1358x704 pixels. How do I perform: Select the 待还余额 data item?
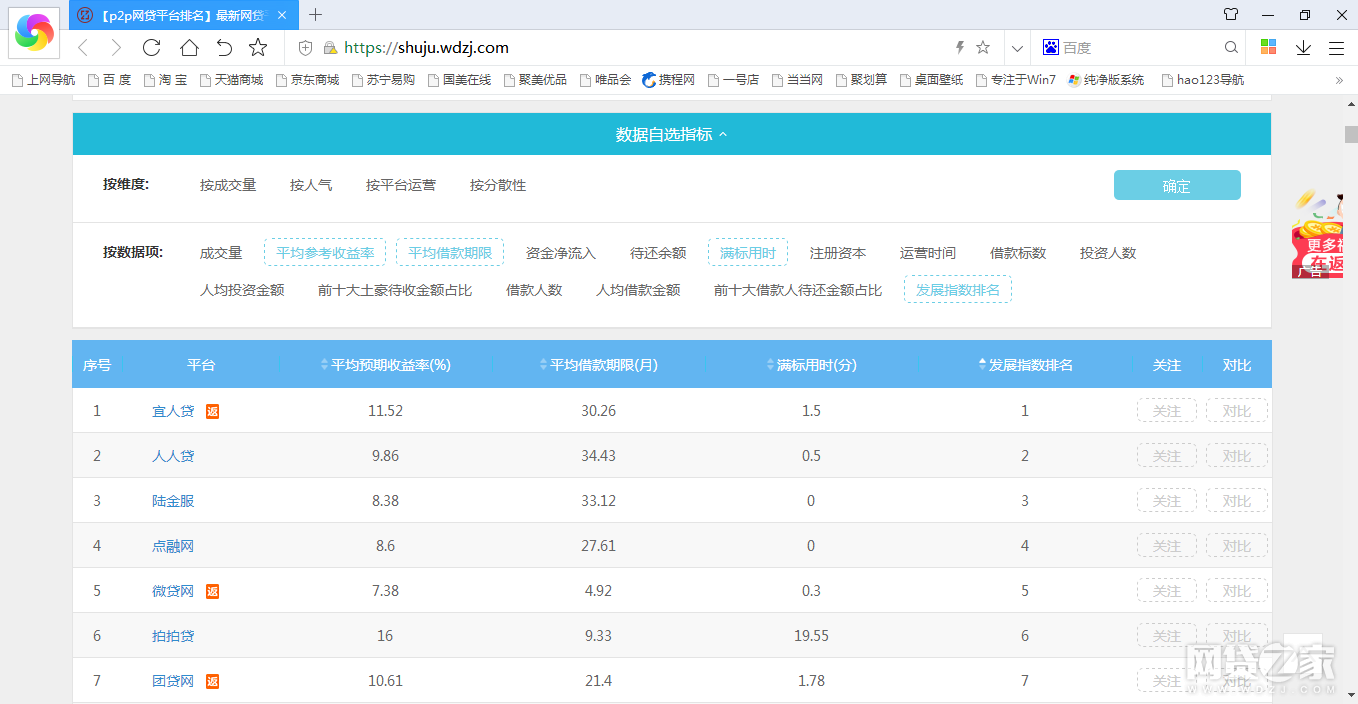(x=658, y=253)
